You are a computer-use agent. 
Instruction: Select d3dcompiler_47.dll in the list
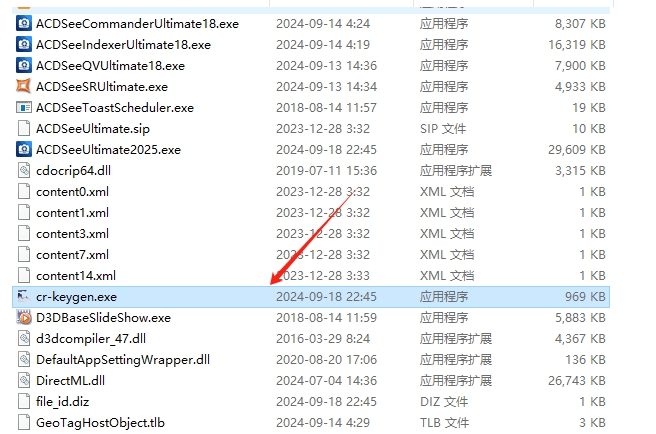[91, 339]
